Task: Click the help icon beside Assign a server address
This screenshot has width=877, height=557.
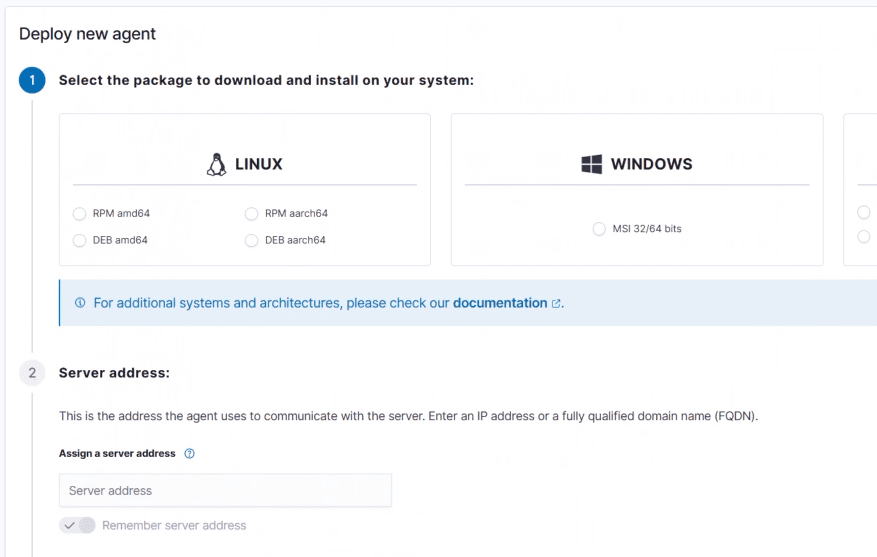Action: (190, 454)
